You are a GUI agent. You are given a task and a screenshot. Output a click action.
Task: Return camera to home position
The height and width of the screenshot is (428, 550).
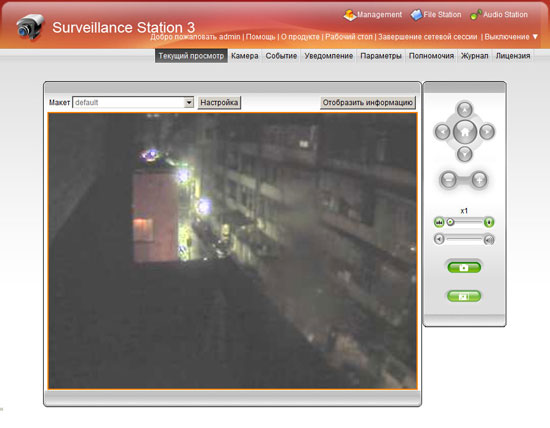(465, 132)
